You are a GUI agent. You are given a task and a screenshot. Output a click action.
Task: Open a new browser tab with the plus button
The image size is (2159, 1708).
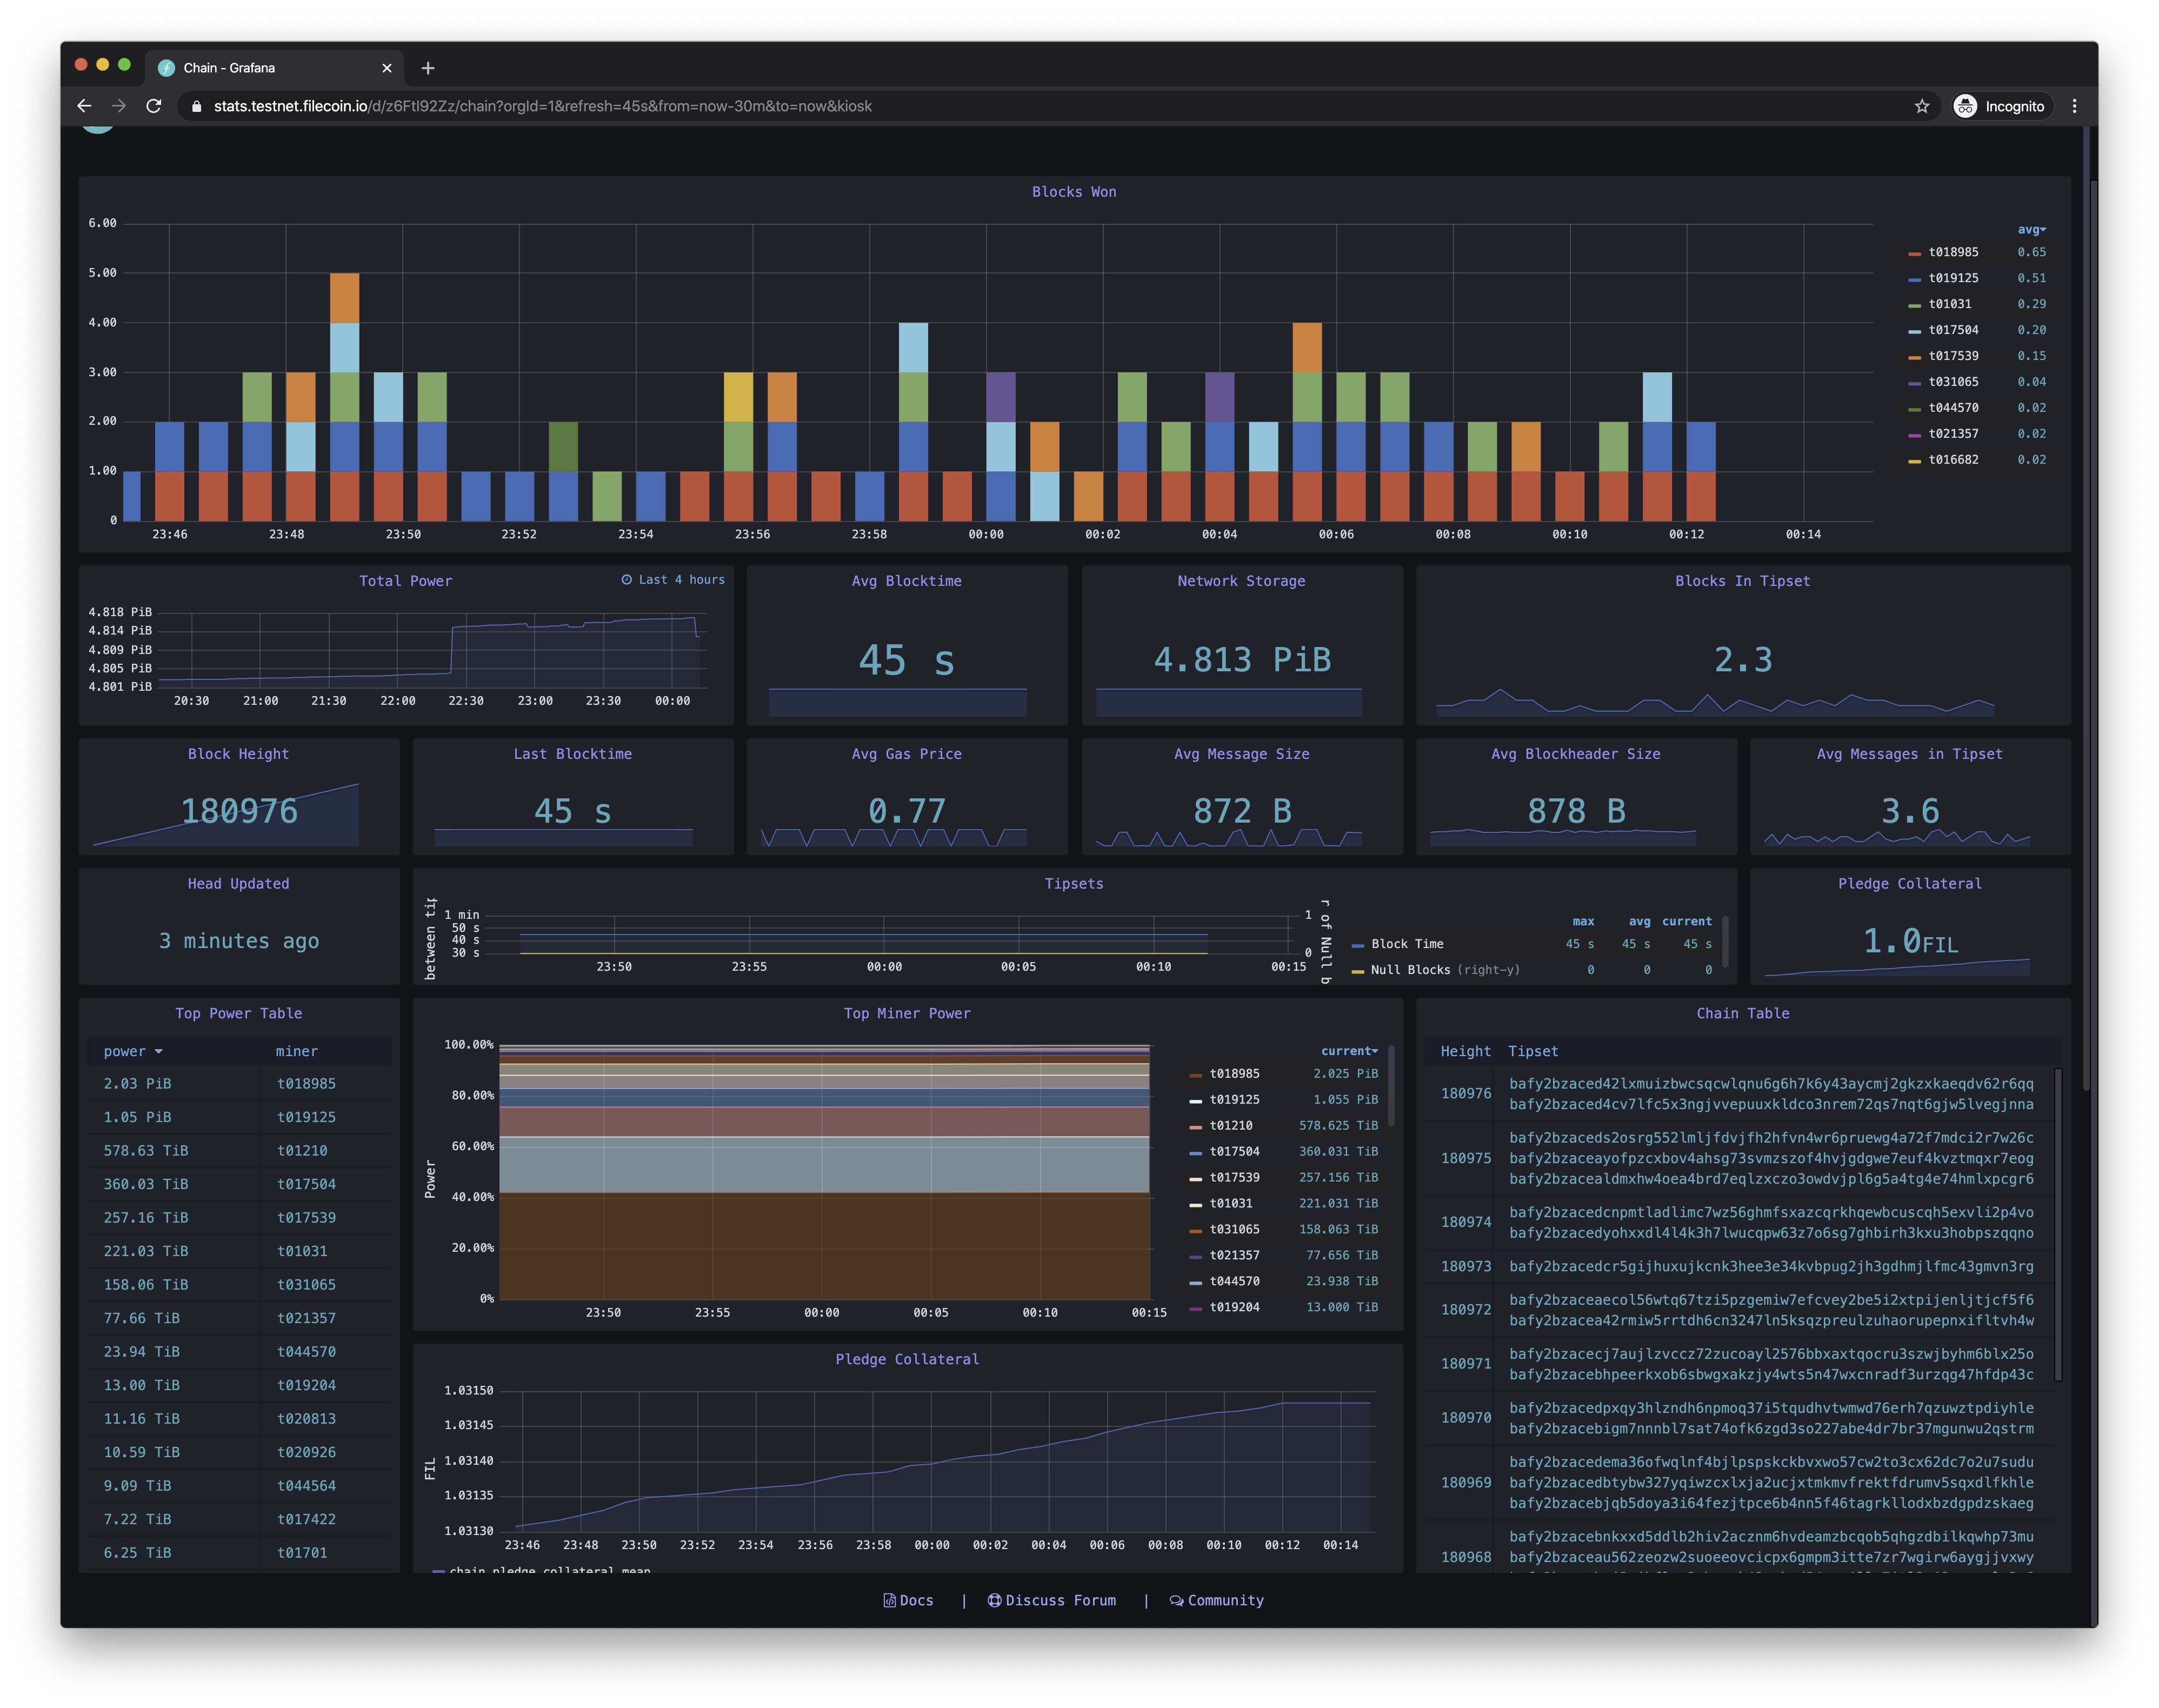click(x=428, y=67)
